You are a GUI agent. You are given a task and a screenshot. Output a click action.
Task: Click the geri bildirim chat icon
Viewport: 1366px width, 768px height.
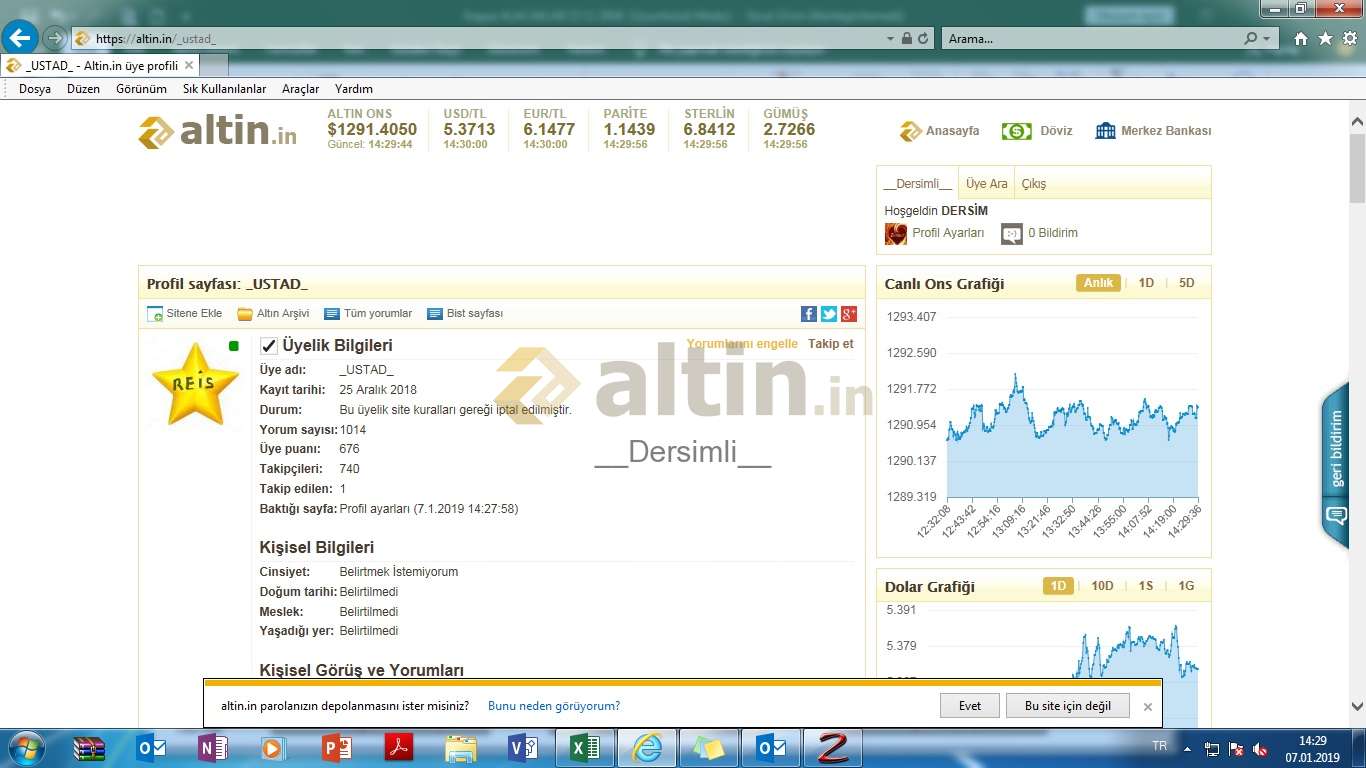click(x=1336, y=516)
